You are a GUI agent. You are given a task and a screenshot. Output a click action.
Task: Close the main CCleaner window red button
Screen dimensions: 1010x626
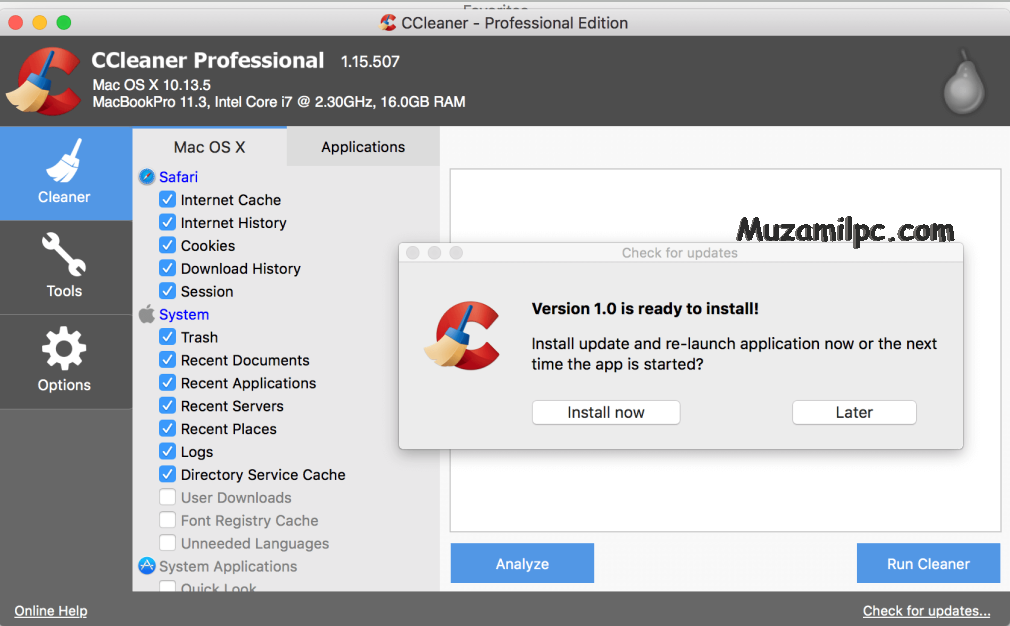[x=15, y=23]
